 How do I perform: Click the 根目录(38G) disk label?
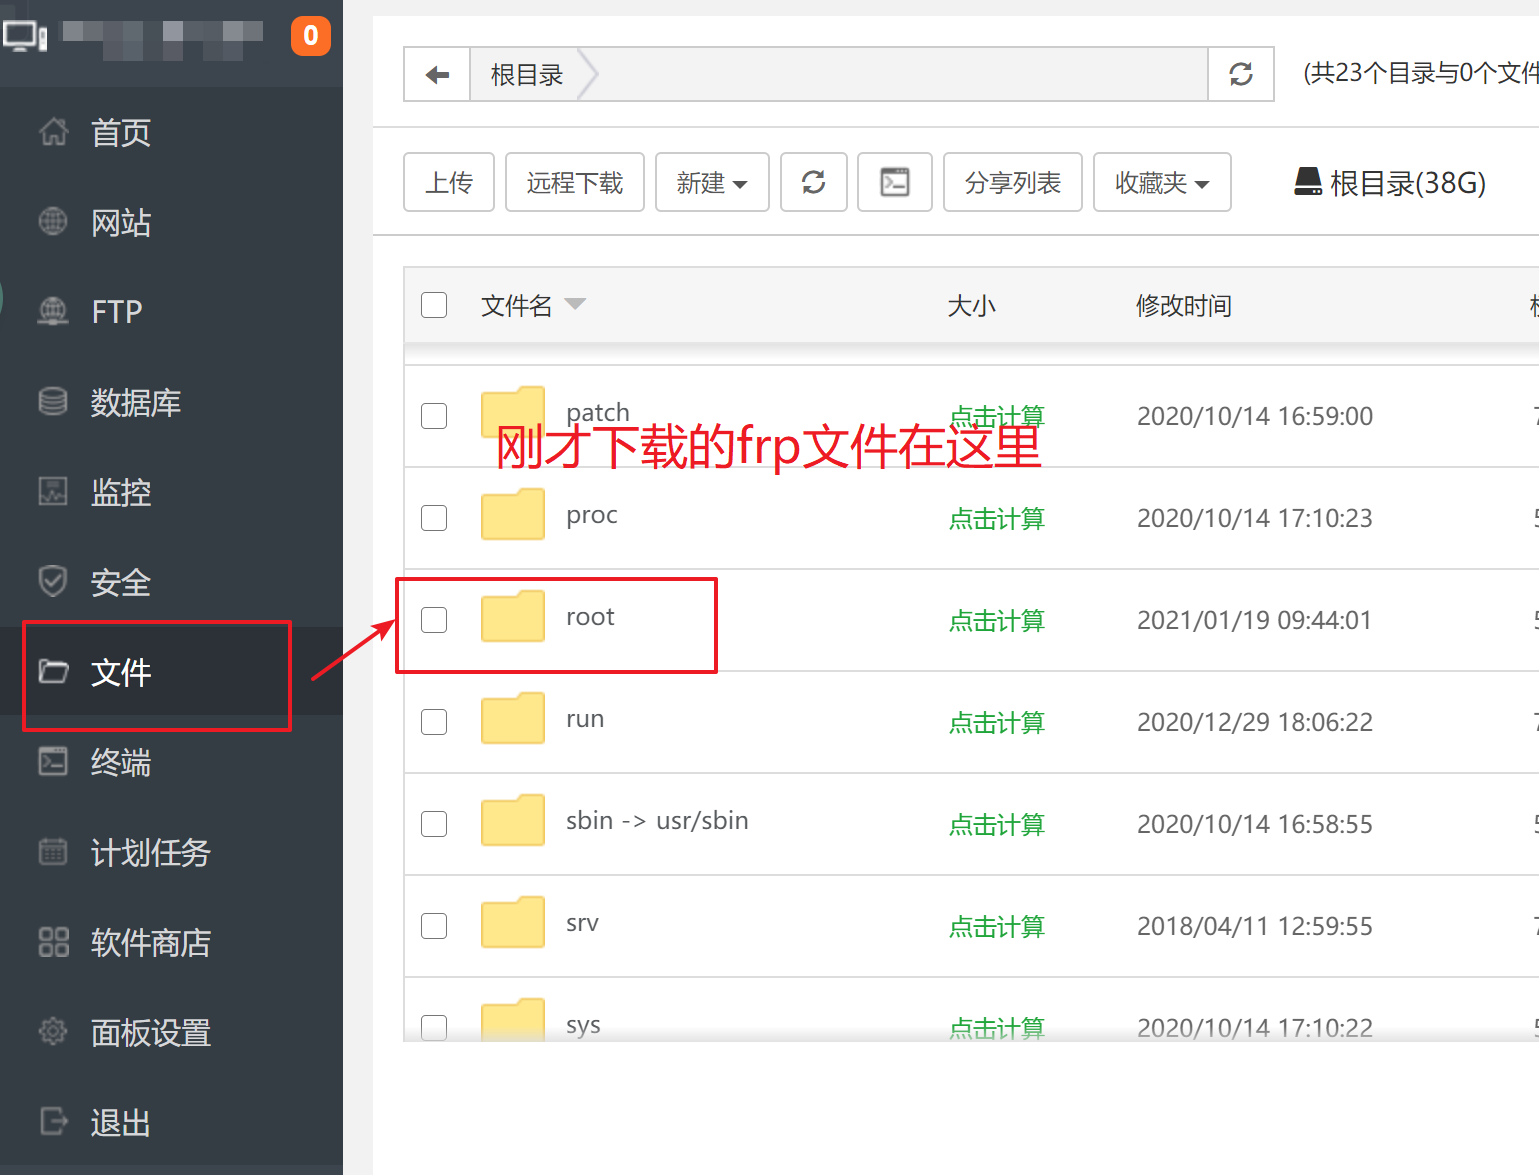click(x=1408, y=183)
